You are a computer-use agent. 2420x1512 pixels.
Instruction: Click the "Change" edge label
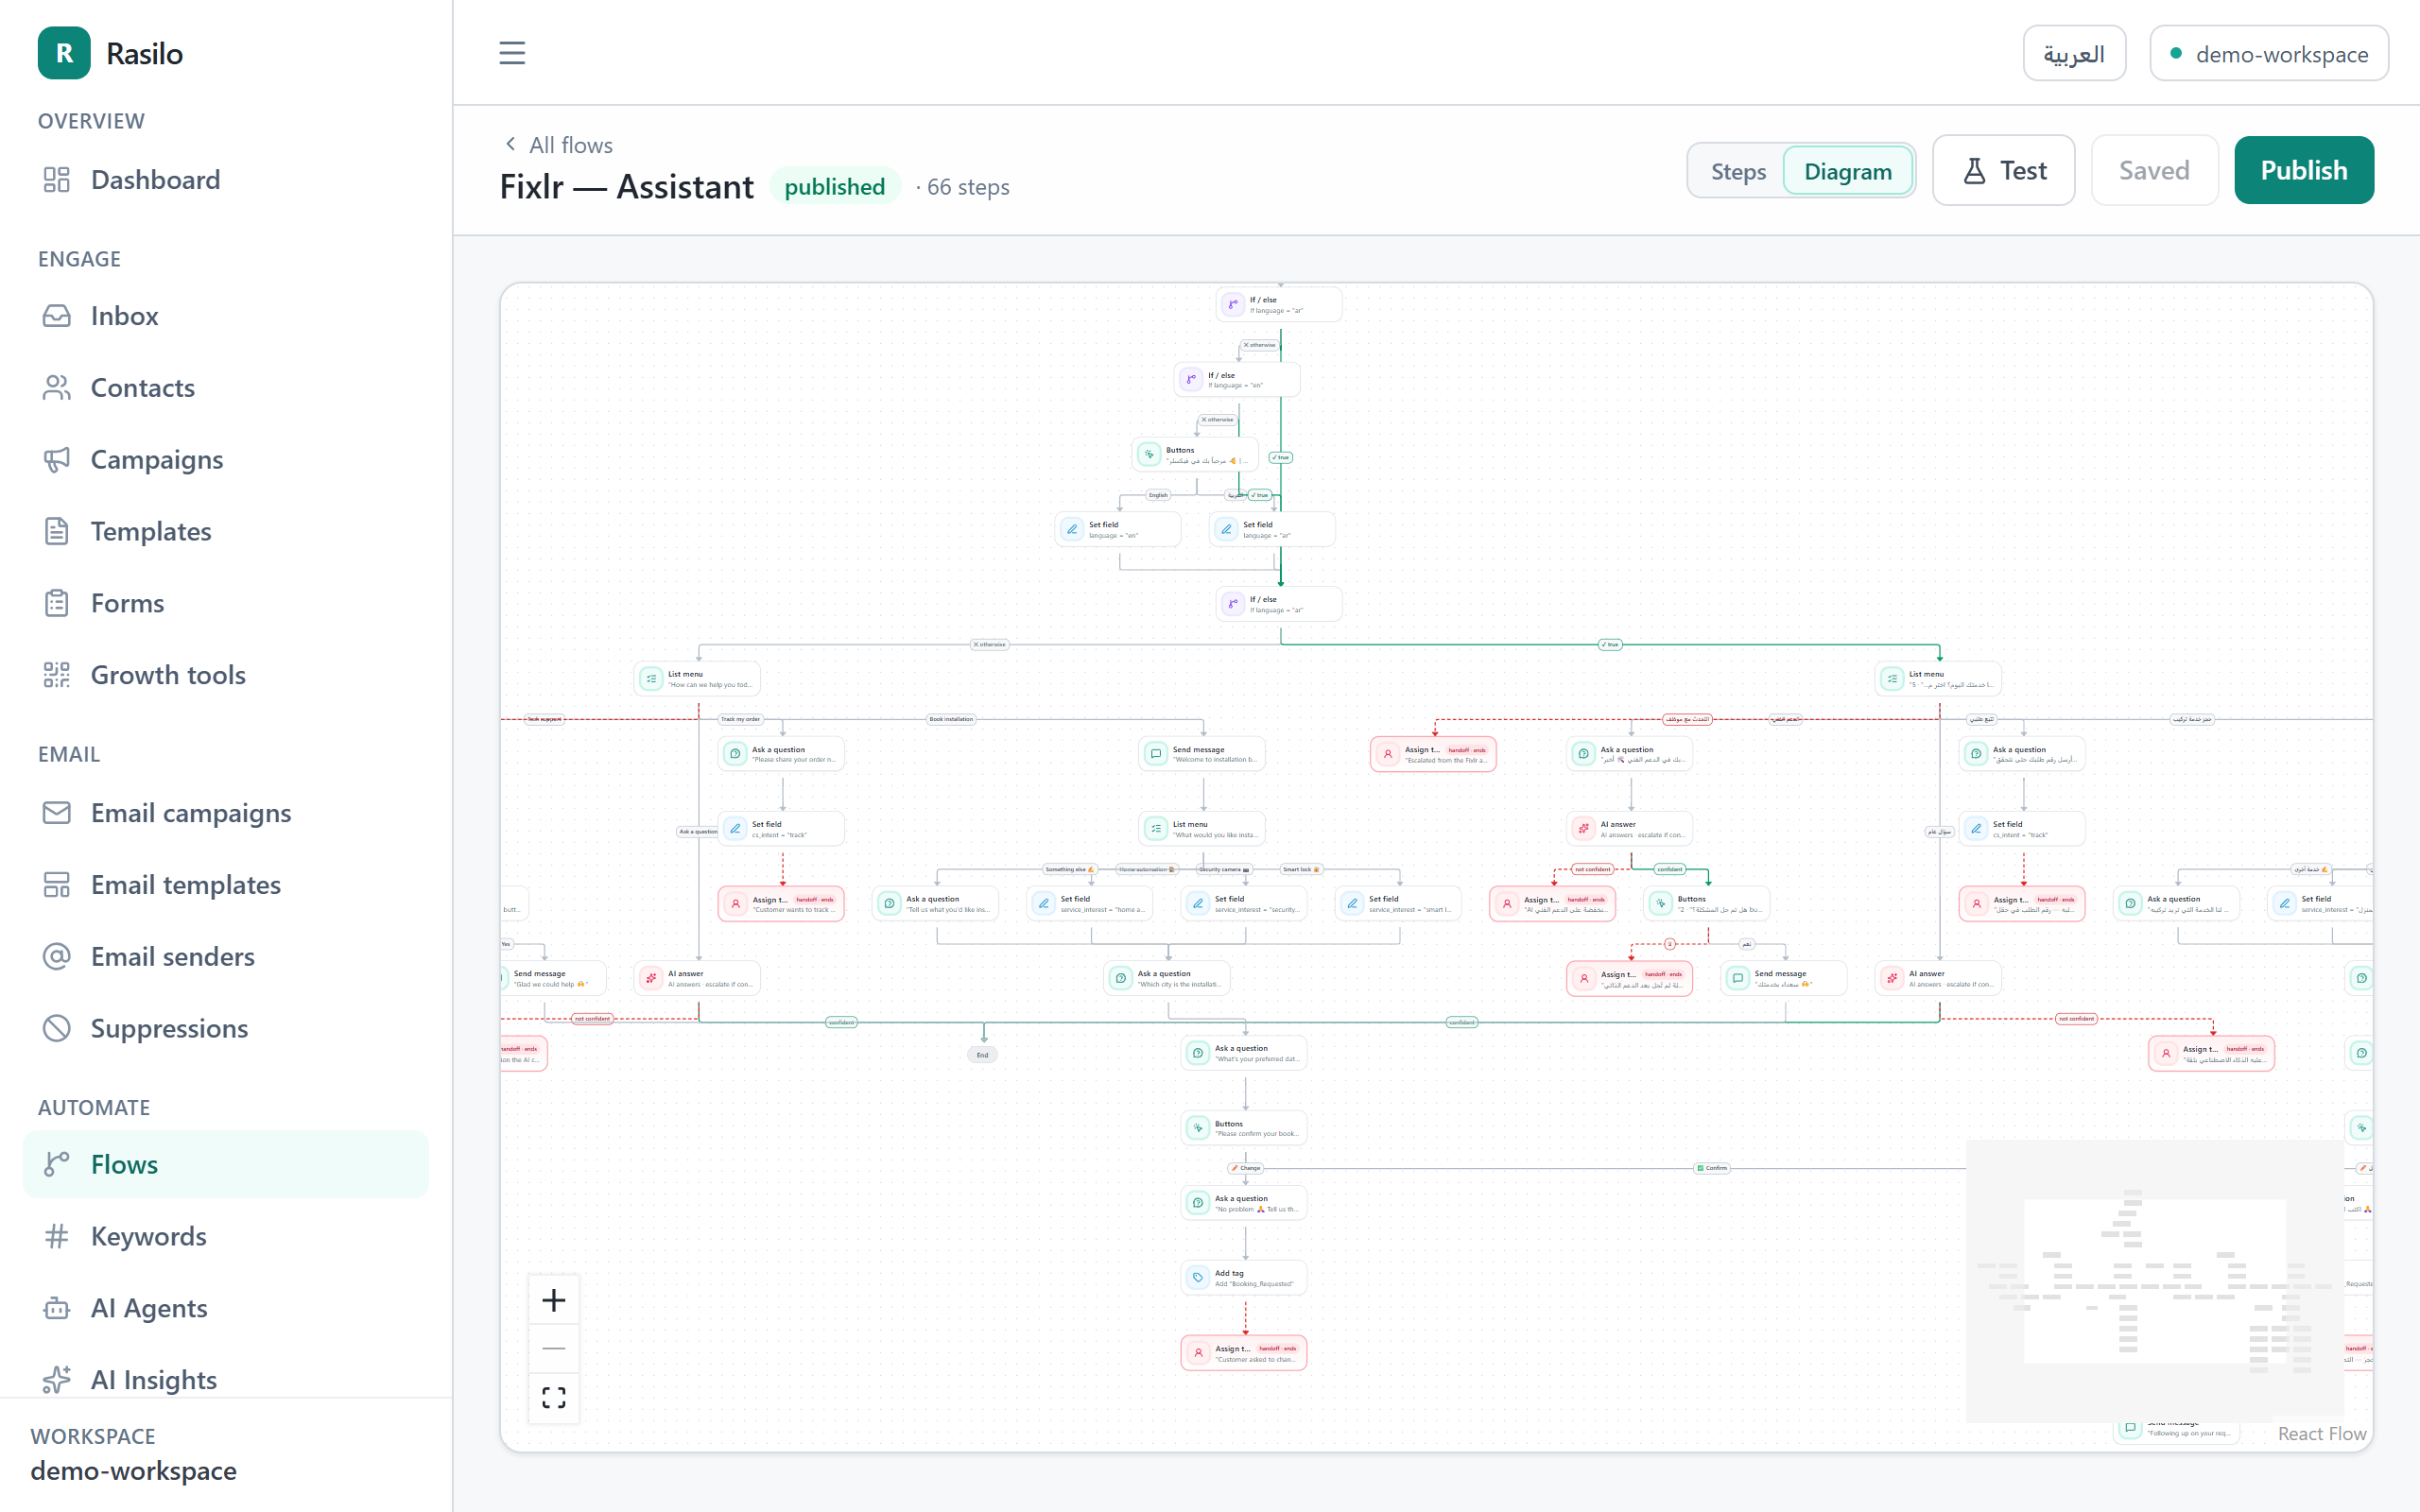1246,1168
